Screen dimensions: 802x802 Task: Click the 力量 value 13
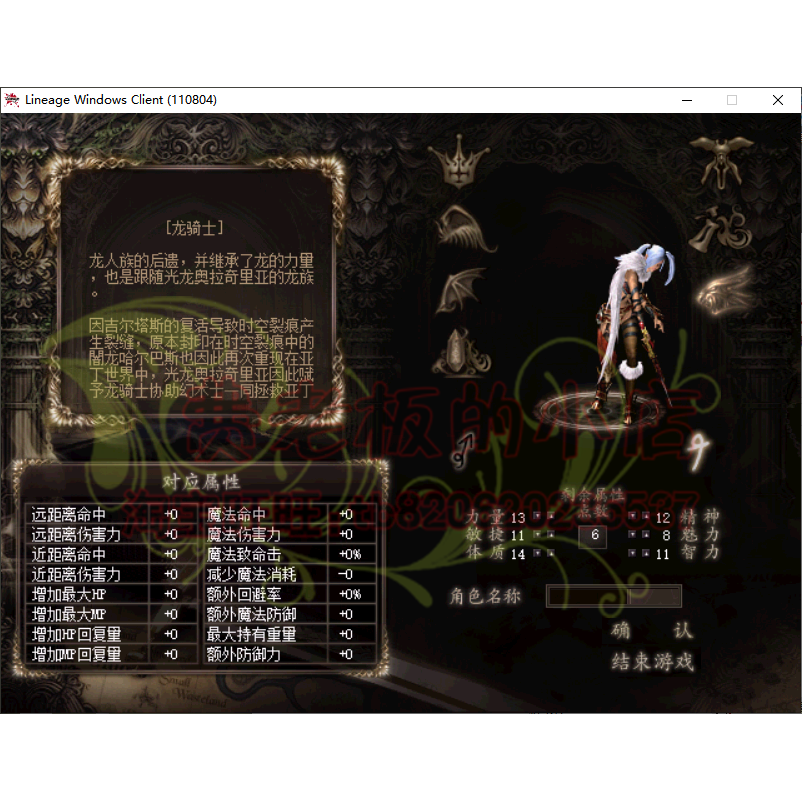click(x=518, y=518)
